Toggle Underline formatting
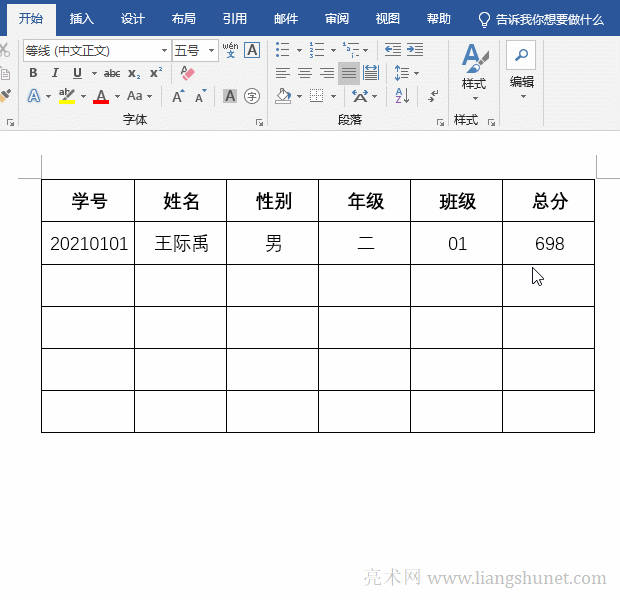Screen dimensions: 620x600 click(x=77, y=73)
